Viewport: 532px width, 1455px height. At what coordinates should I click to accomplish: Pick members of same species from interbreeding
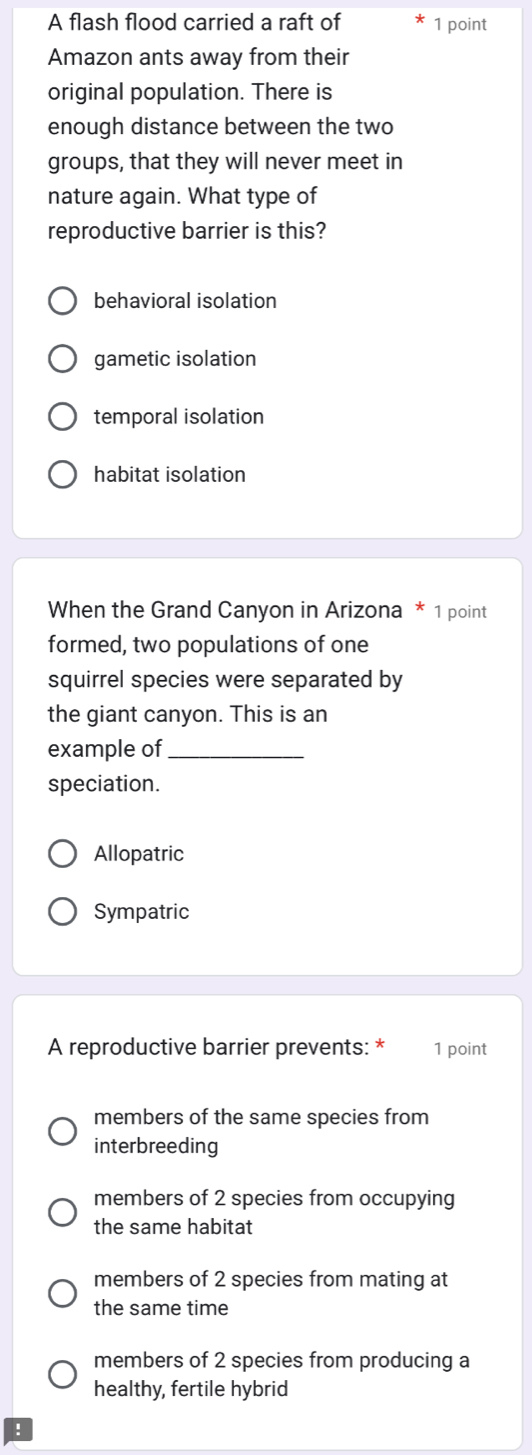(x=62, y=1131)
